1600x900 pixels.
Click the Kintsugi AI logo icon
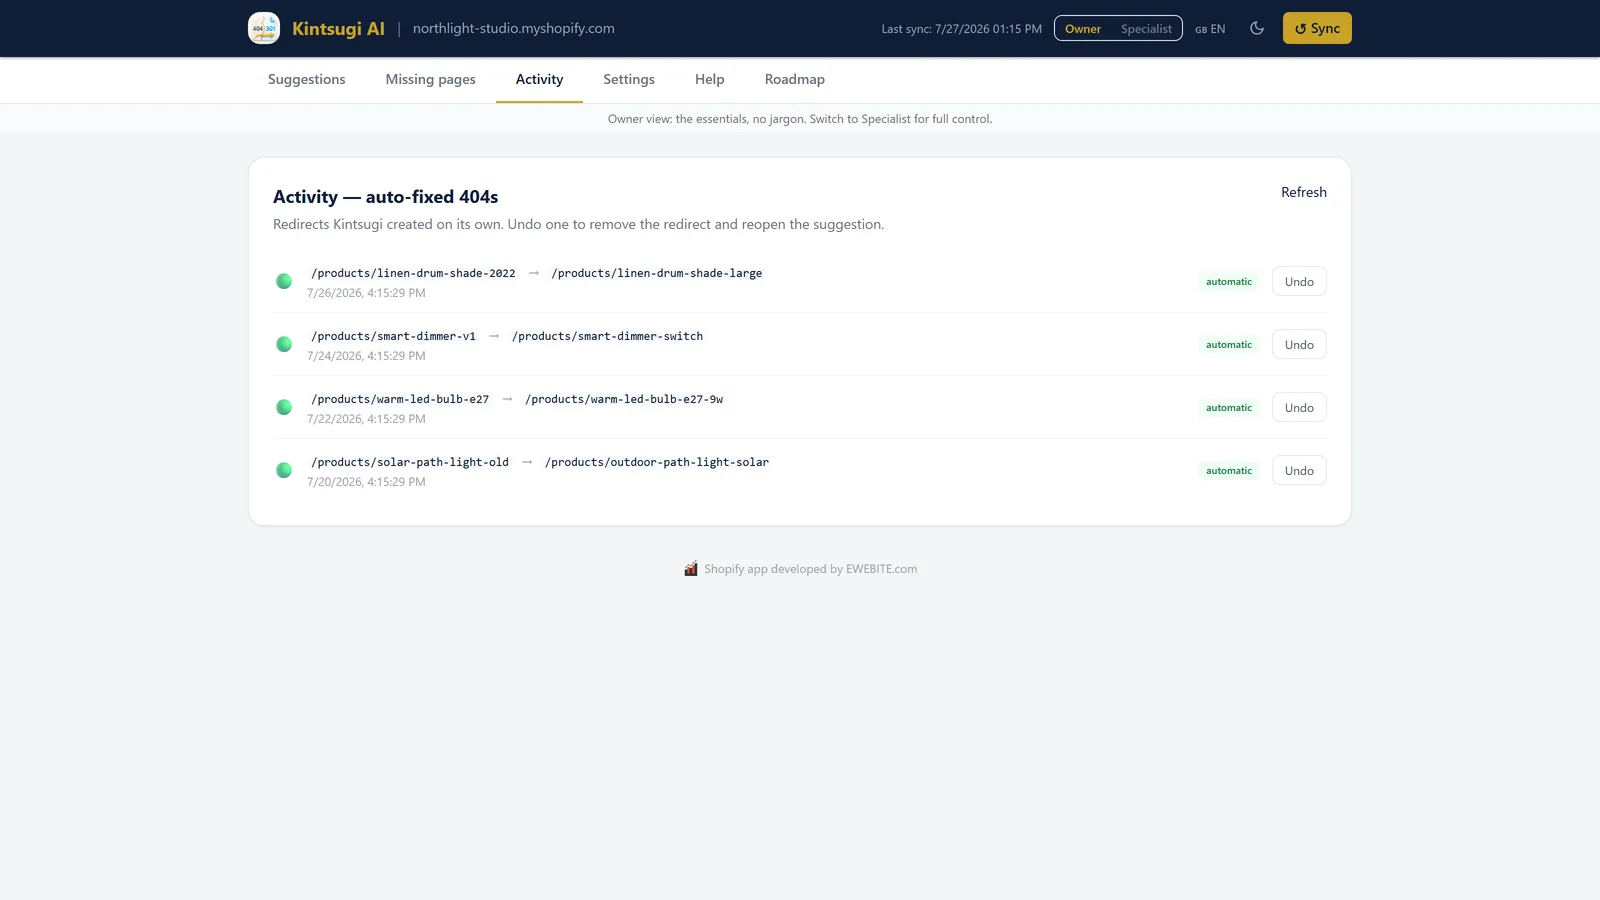tap(264, 28)
